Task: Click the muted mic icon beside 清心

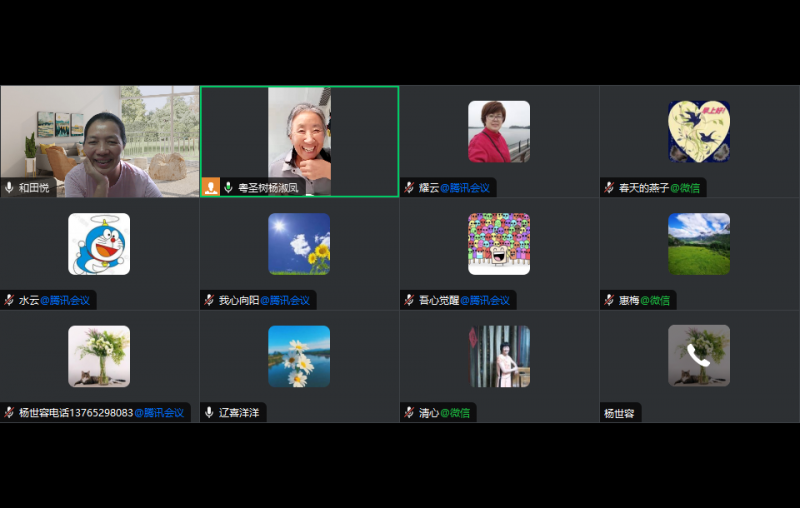Action: 409,412
